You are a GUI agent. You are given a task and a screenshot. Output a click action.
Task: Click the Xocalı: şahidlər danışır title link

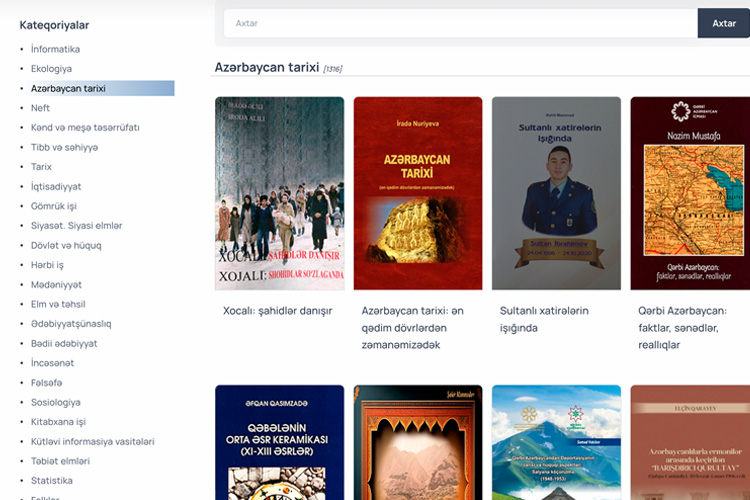277,311
